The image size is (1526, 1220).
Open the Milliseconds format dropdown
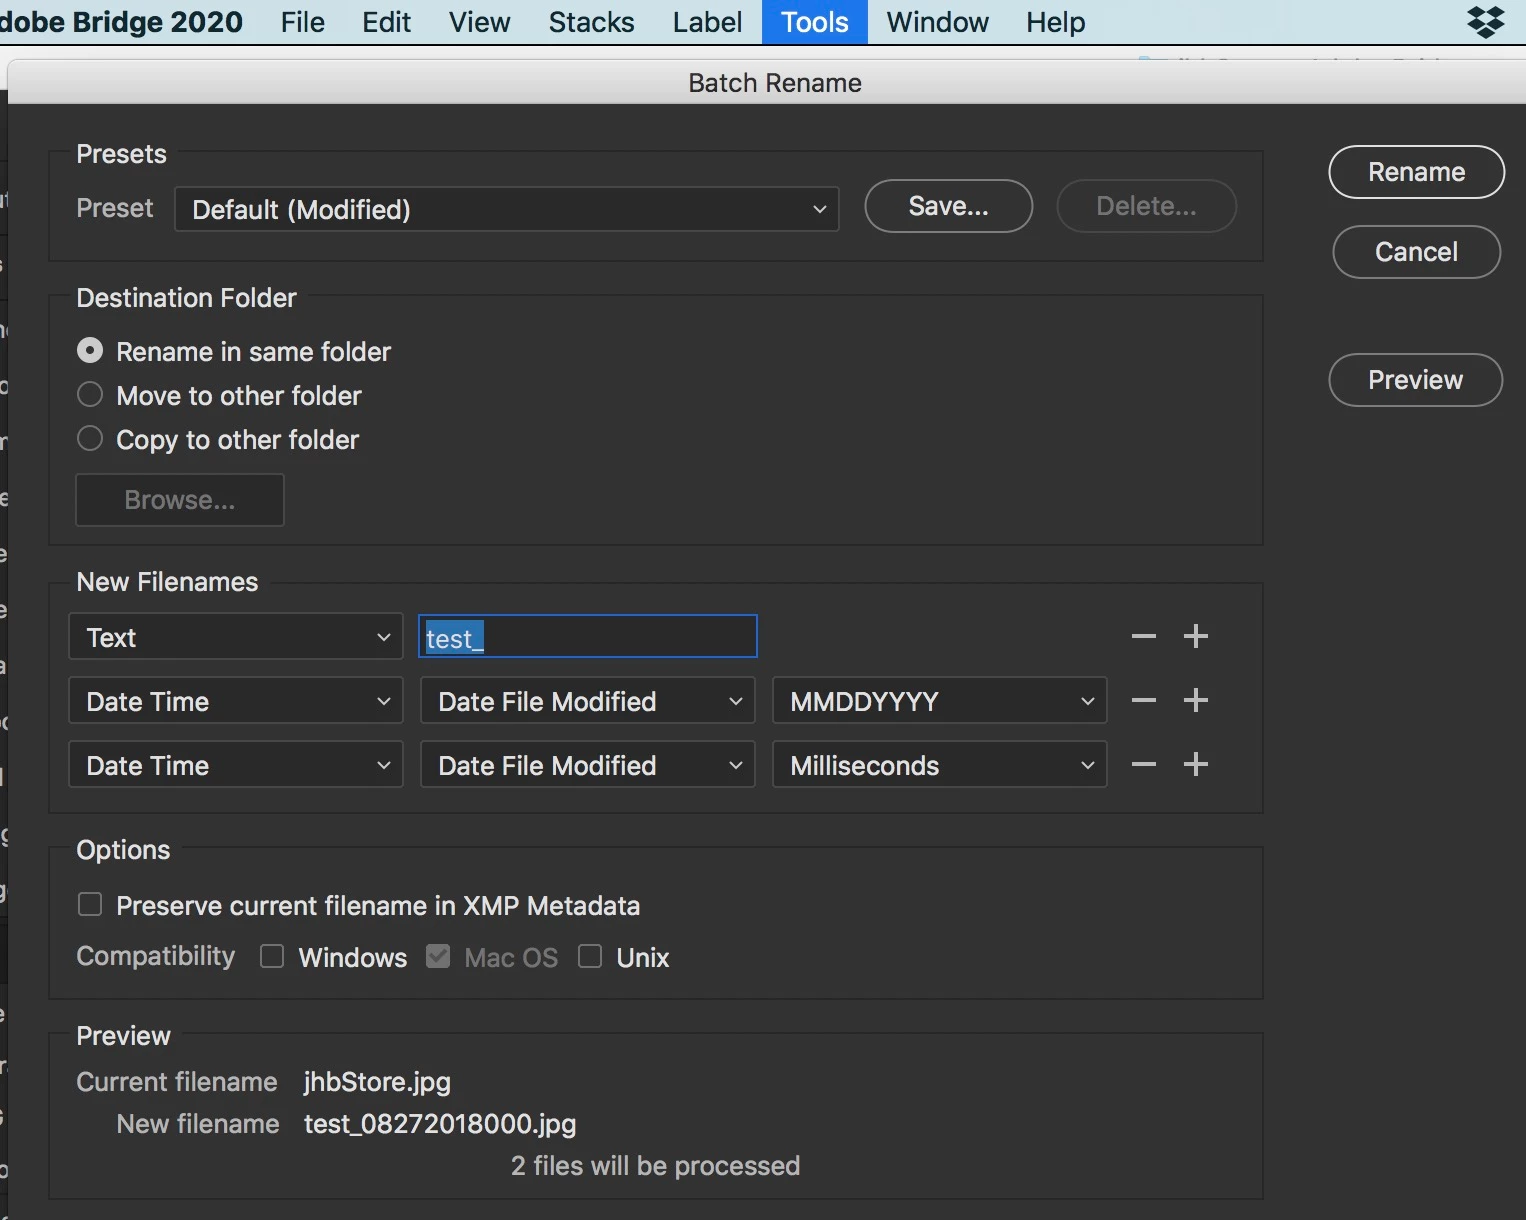pyautogui.click(x=940, y=765)
